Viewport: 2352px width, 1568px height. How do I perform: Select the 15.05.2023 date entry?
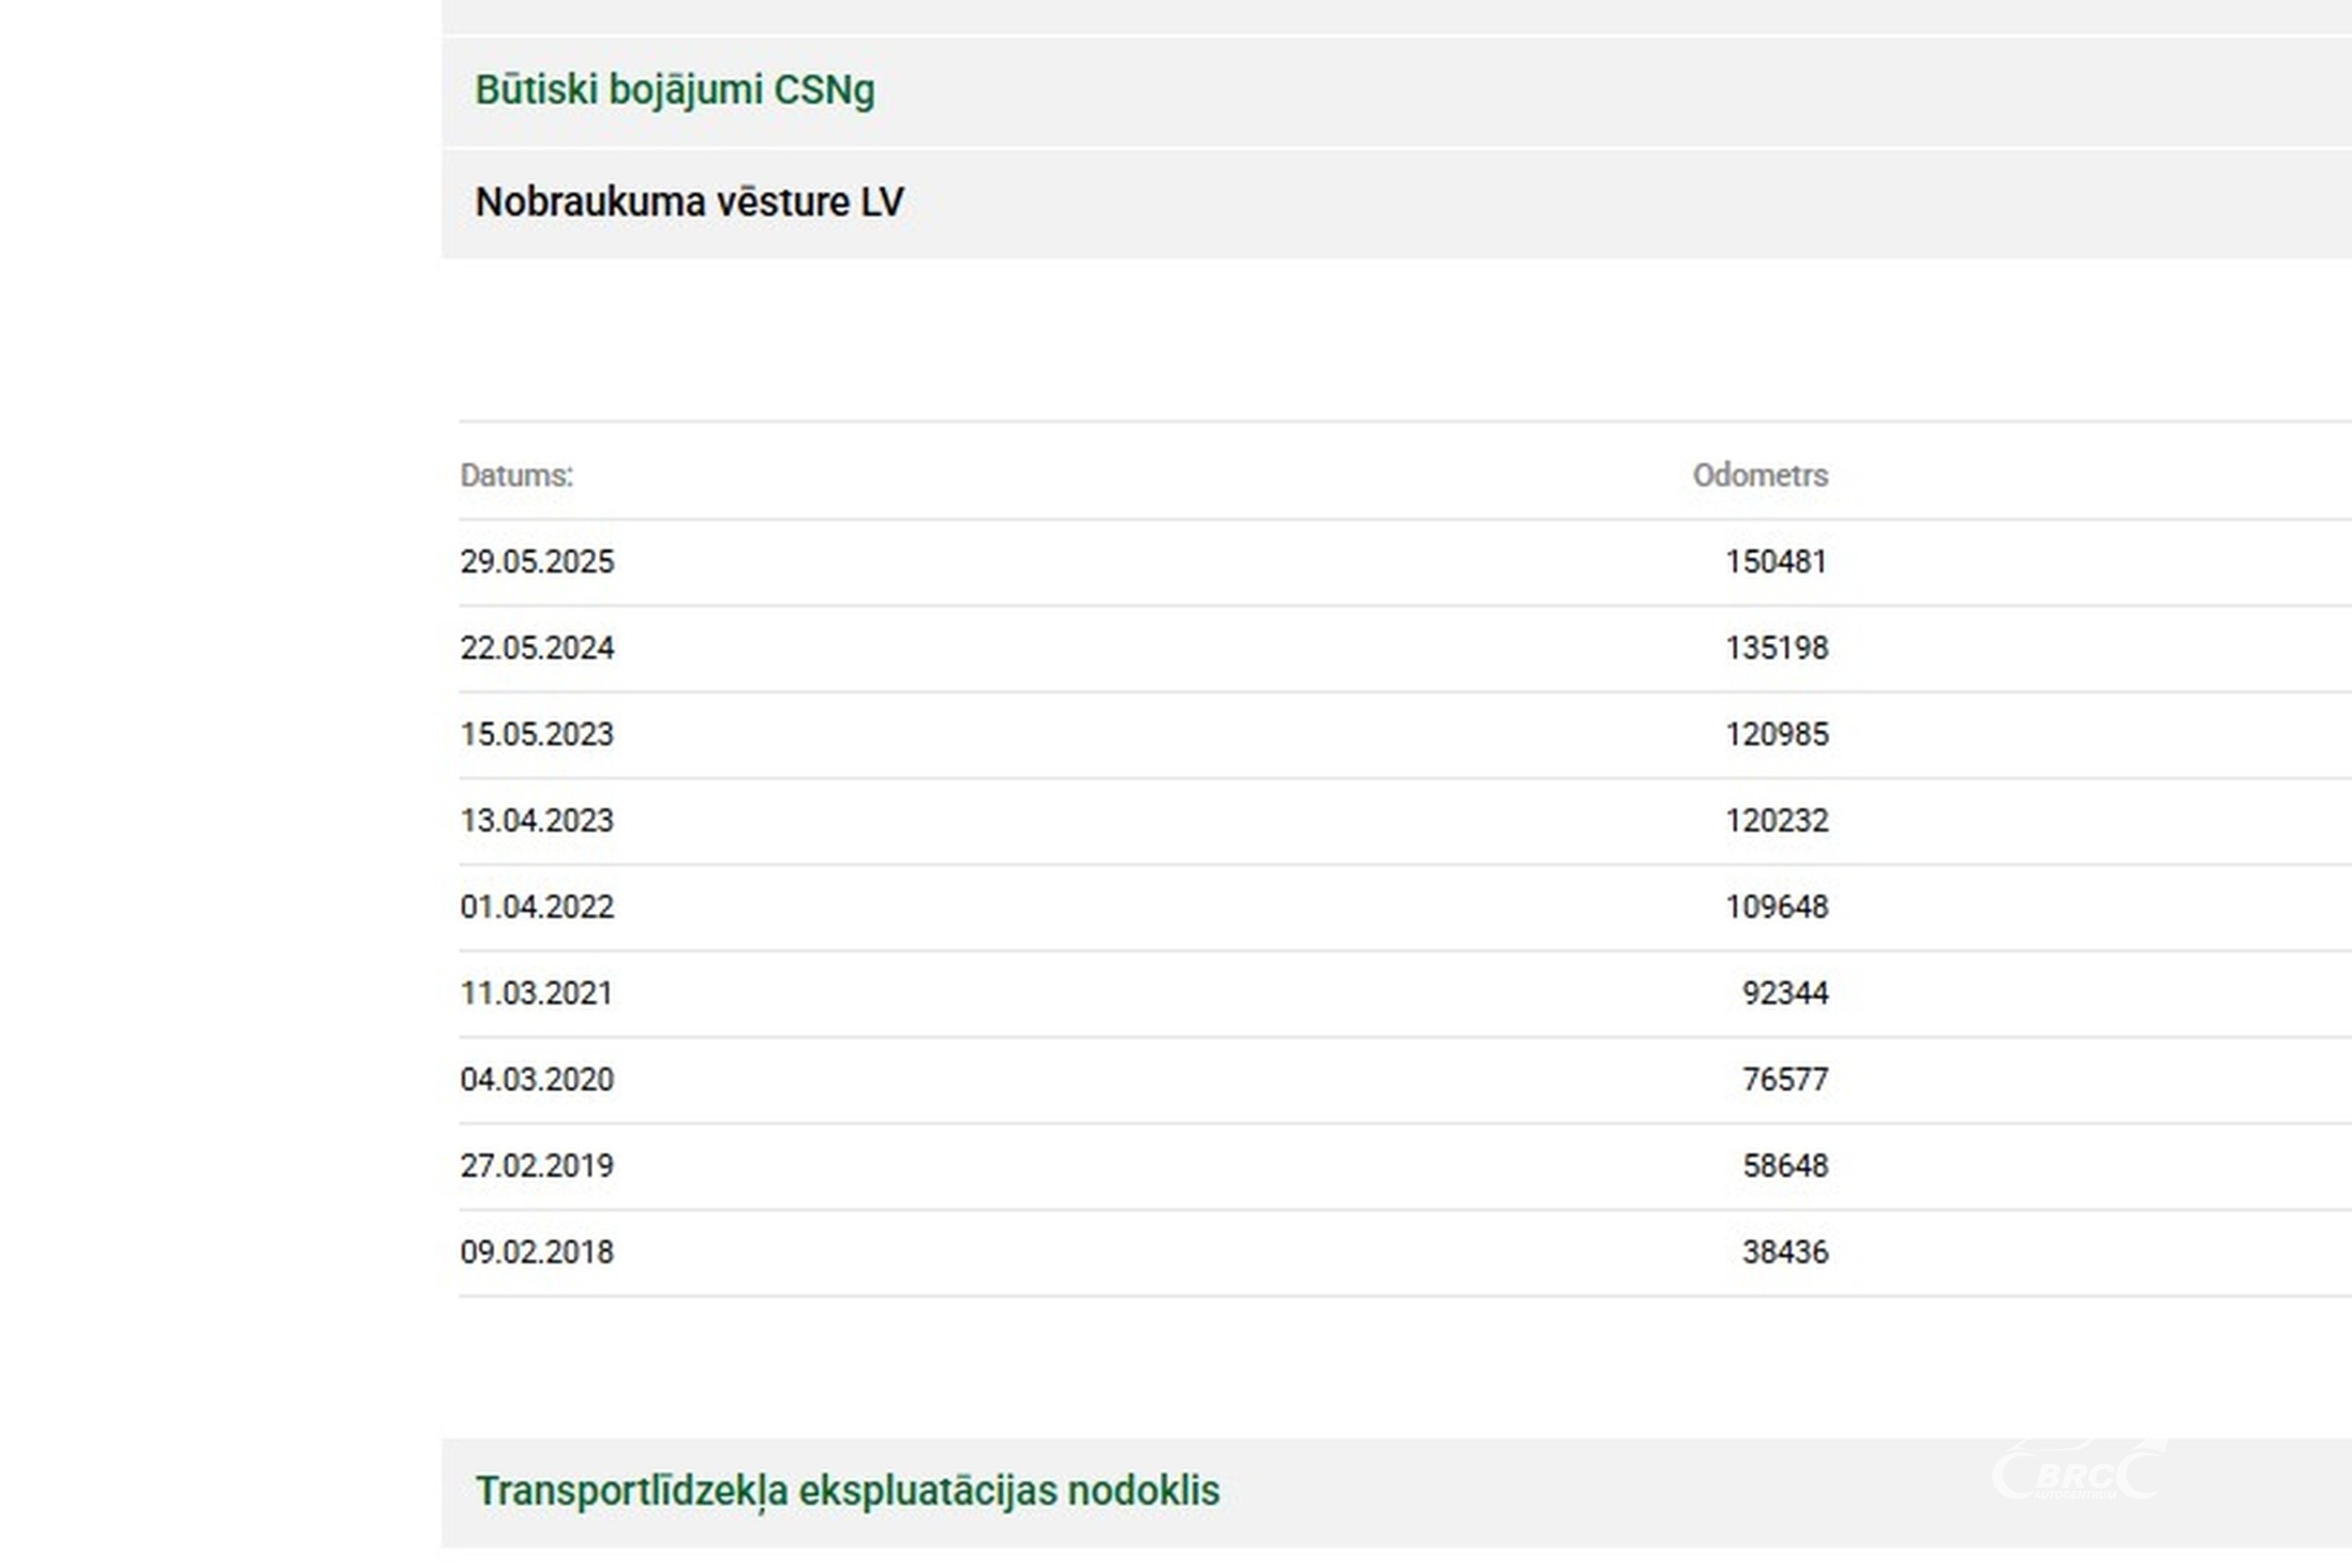coord(537,734)
